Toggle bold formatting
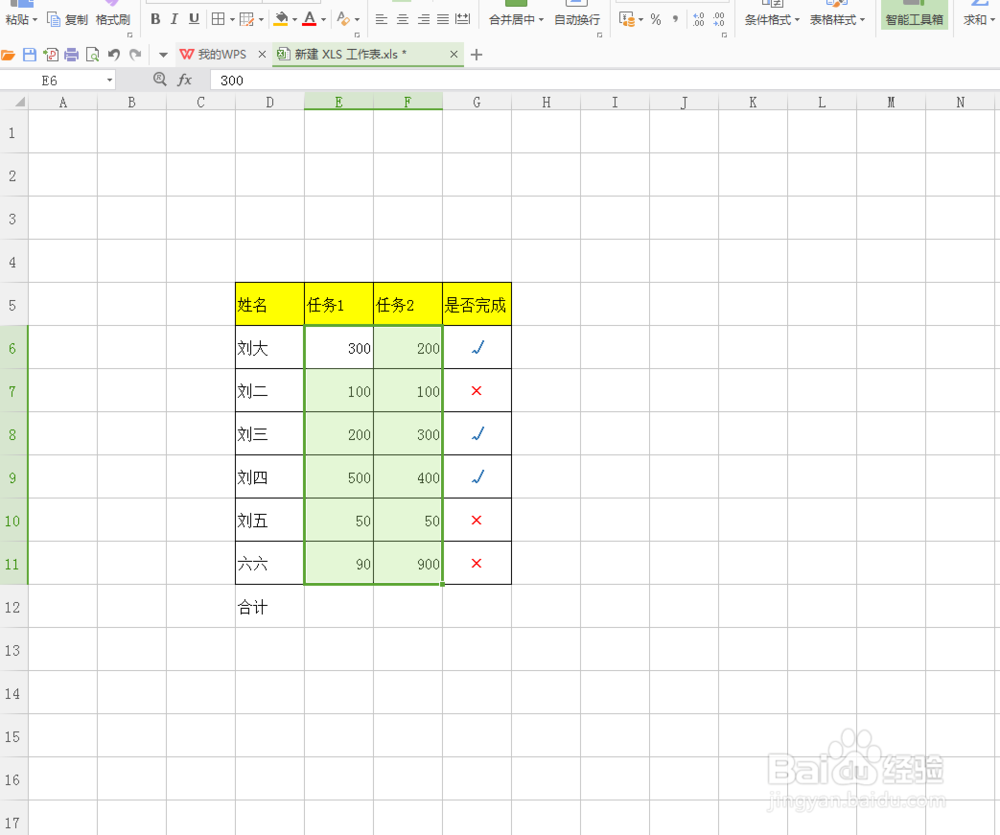Image resolution: width=1000 pixels, height=835 pixels. tap(155, 19)
